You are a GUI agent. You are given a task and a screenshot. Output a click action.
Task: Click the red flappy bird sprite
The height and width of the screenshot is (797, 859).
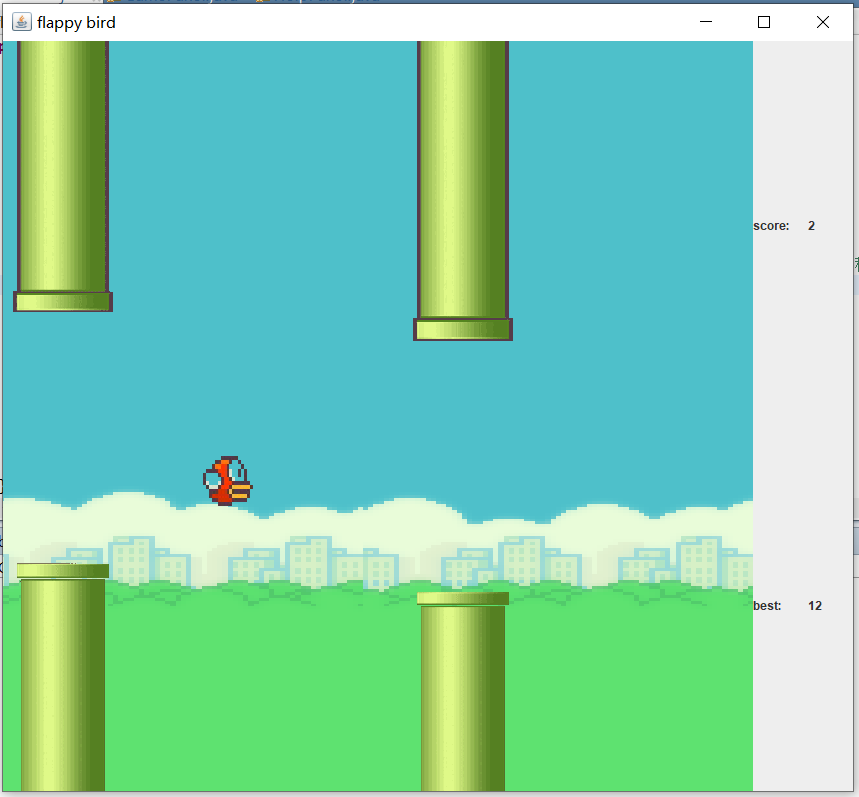pyautogui.click(x=227, y=478)
